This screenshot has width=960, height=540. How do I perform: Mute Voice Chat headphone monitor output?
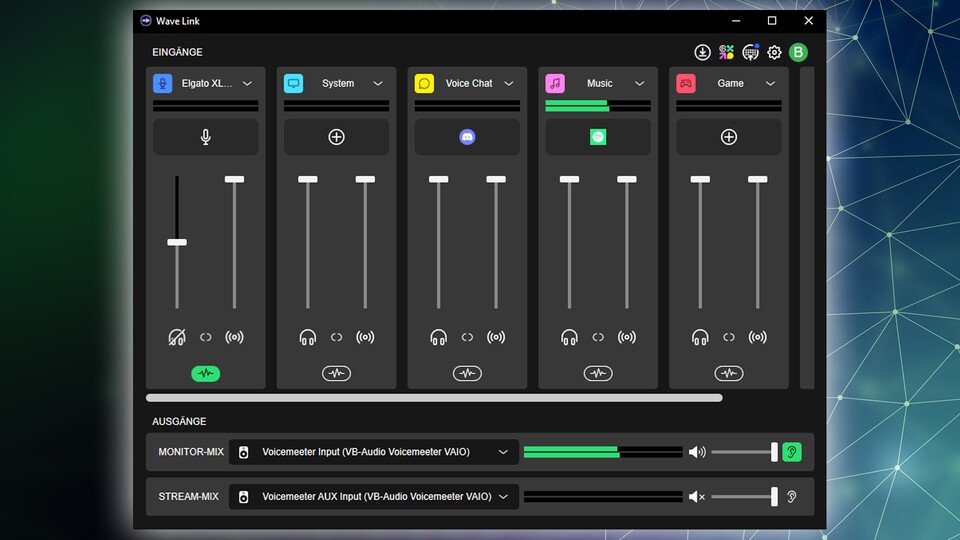point(438,337)
